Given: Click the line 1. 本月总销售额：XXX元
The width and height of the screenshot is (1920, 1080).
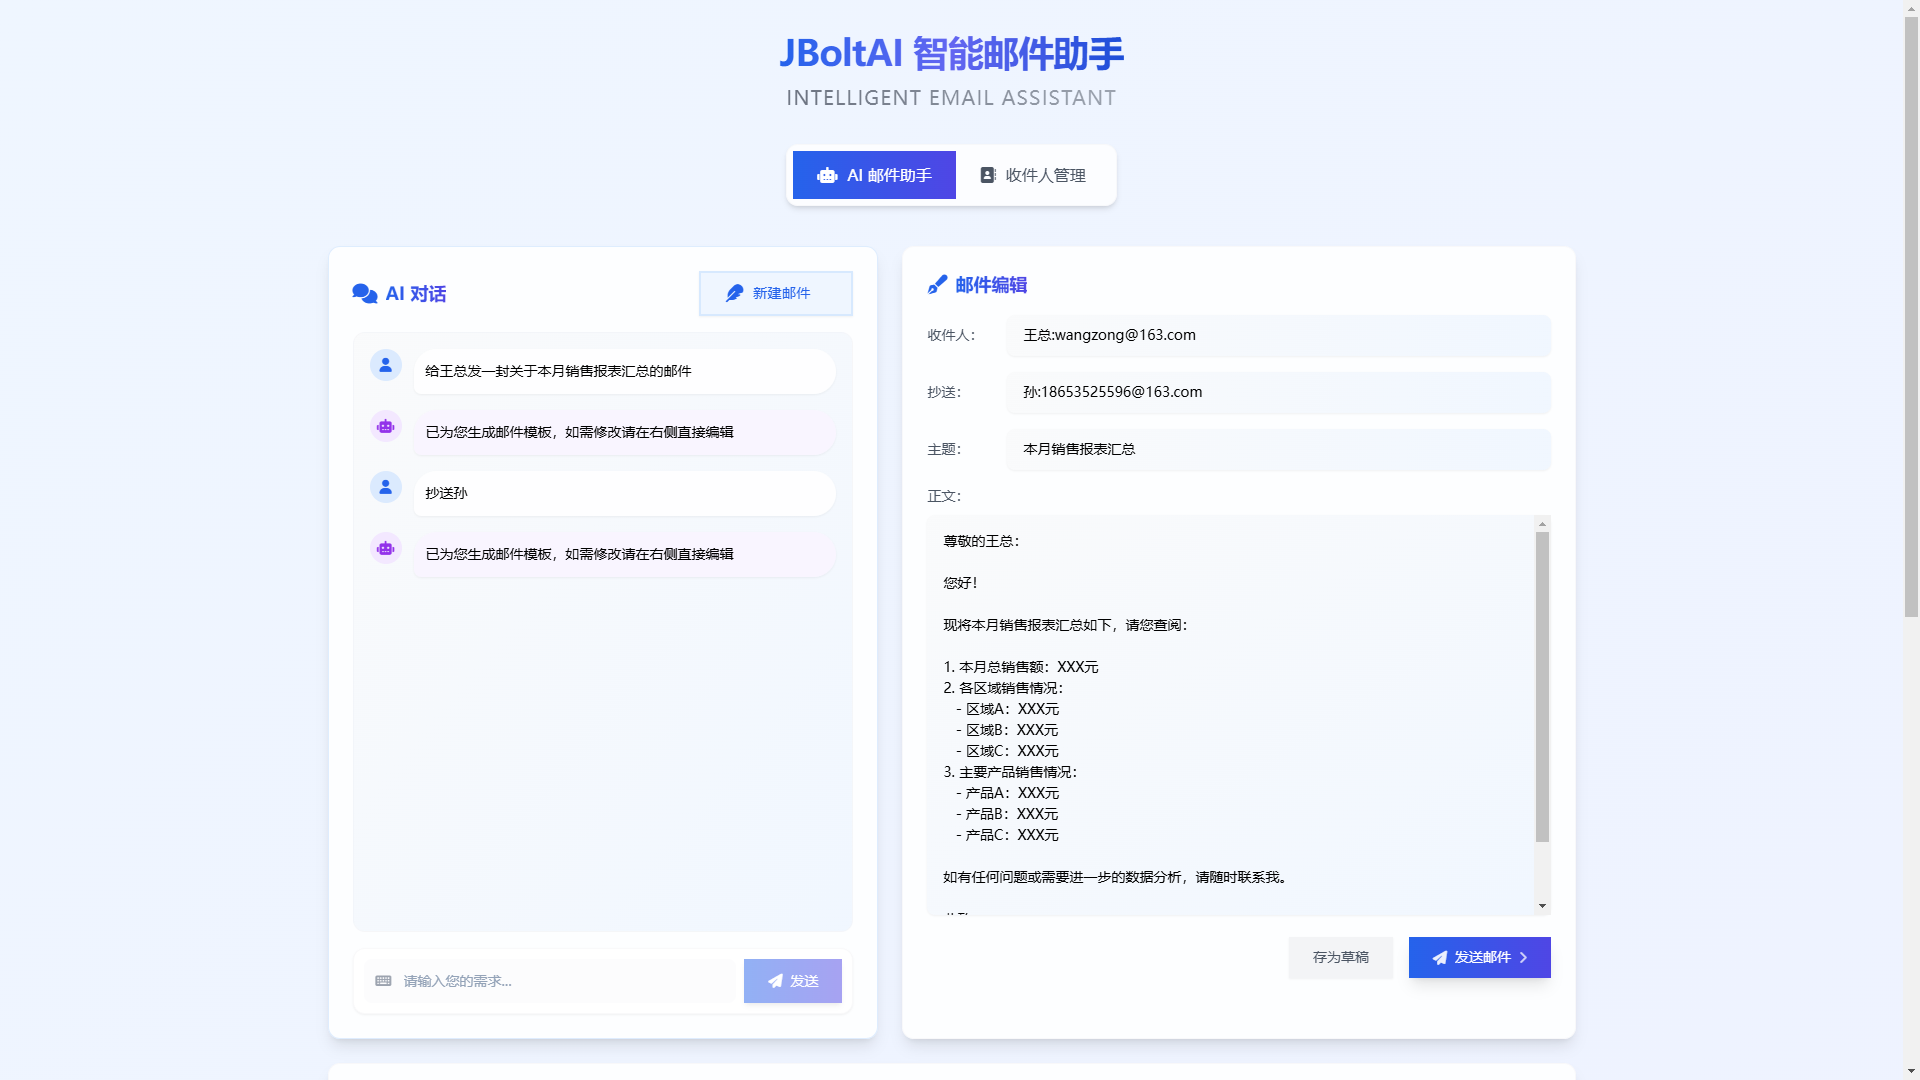Looking at the screenshot, I should [x=1021, y=667].
